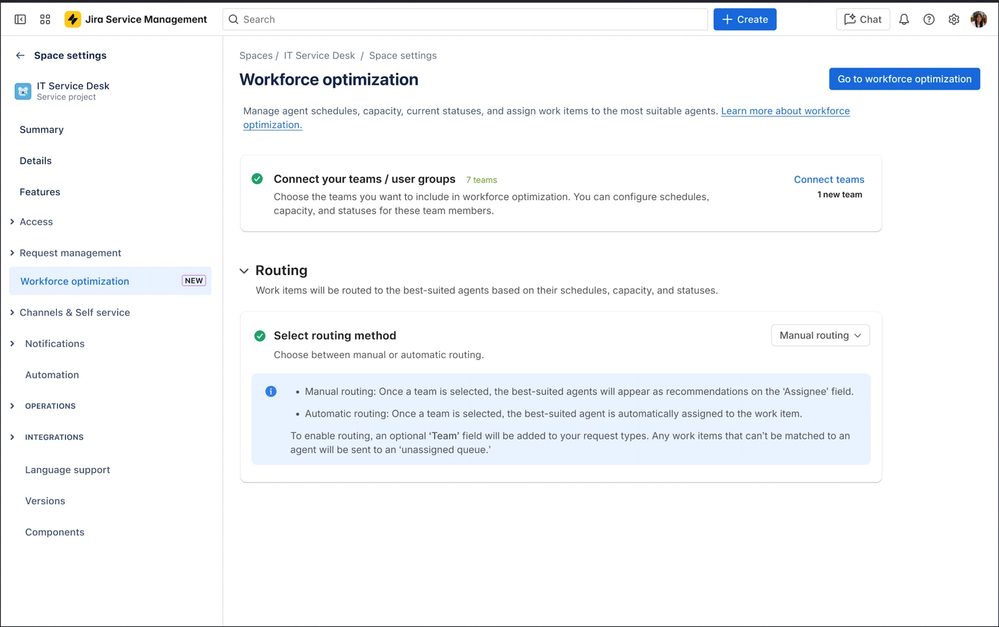Open the settings gear icon
Screen dimensions: 999x627
pos(954,19)
